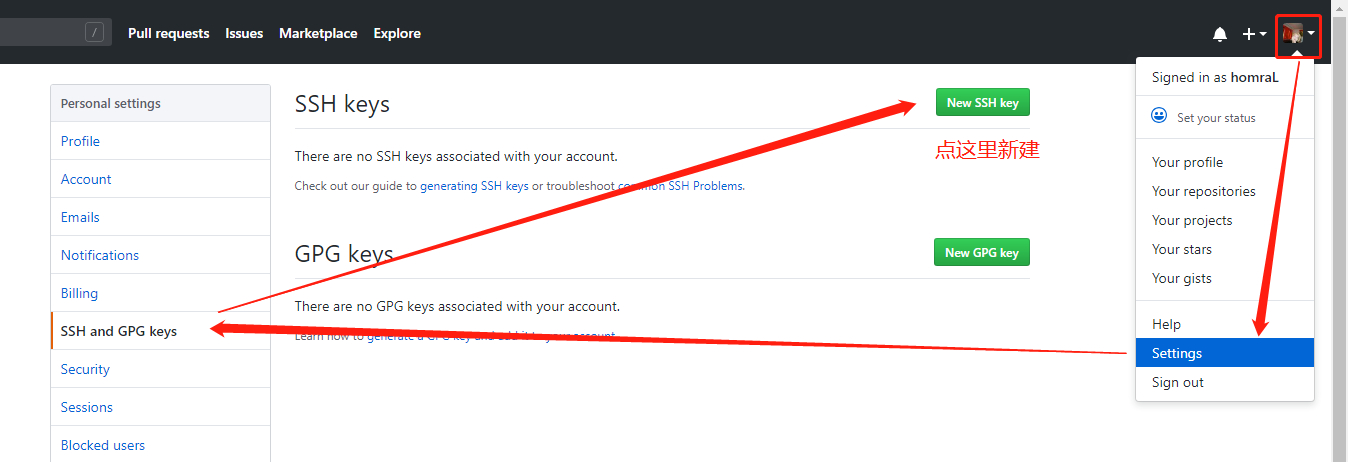The width and height of the screenshot is (1348, 462).
Task: Click the search box slash field
Action: (50, 33)
